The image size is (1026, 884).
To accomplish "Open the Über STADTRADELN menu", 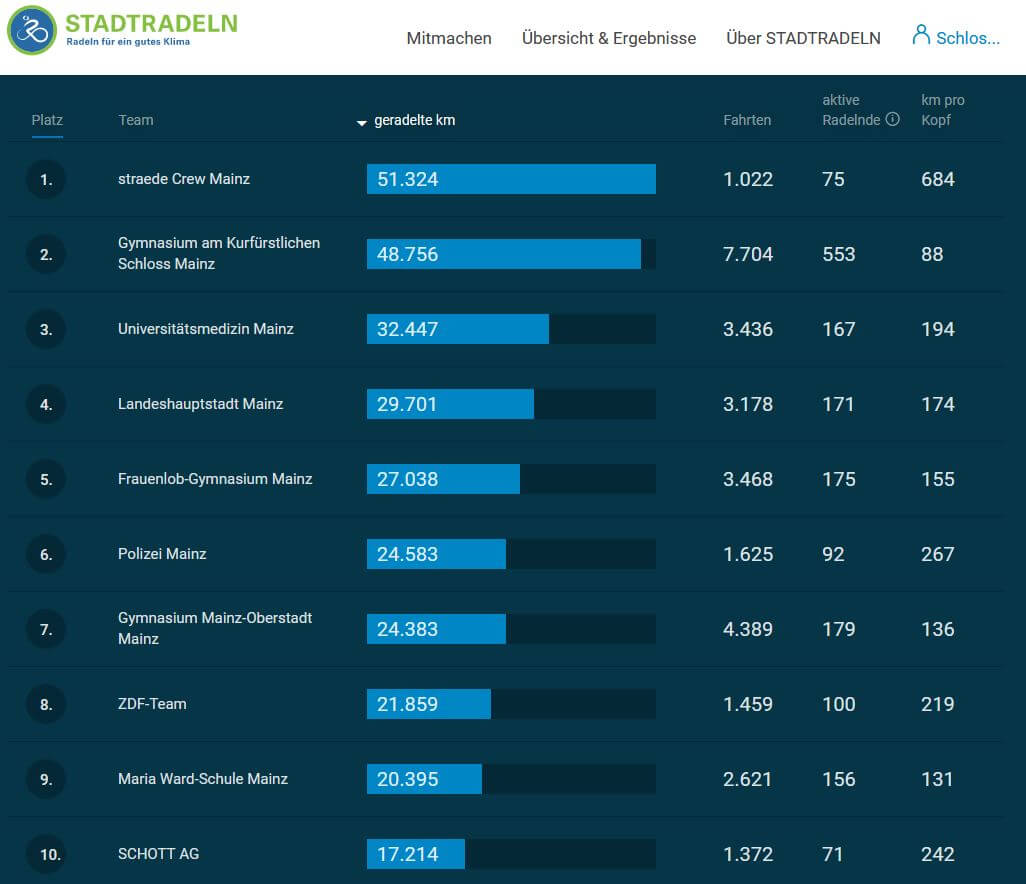I will click(x=803, y=38).
